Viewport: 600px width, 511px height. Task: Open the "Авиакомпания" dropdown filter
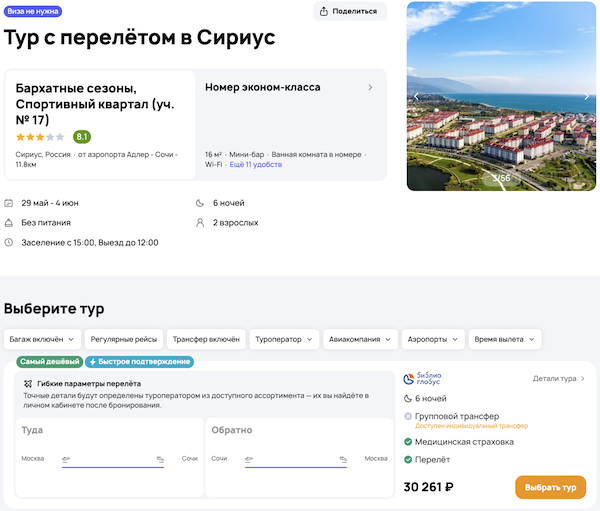(x=361, y=339)
